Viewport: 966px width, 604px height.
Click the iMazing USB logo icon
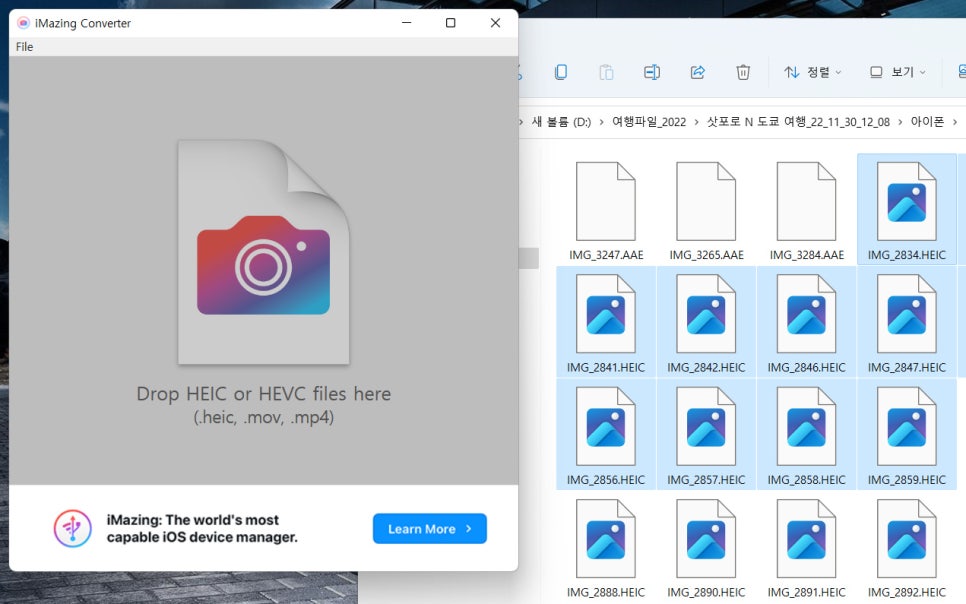73,529
